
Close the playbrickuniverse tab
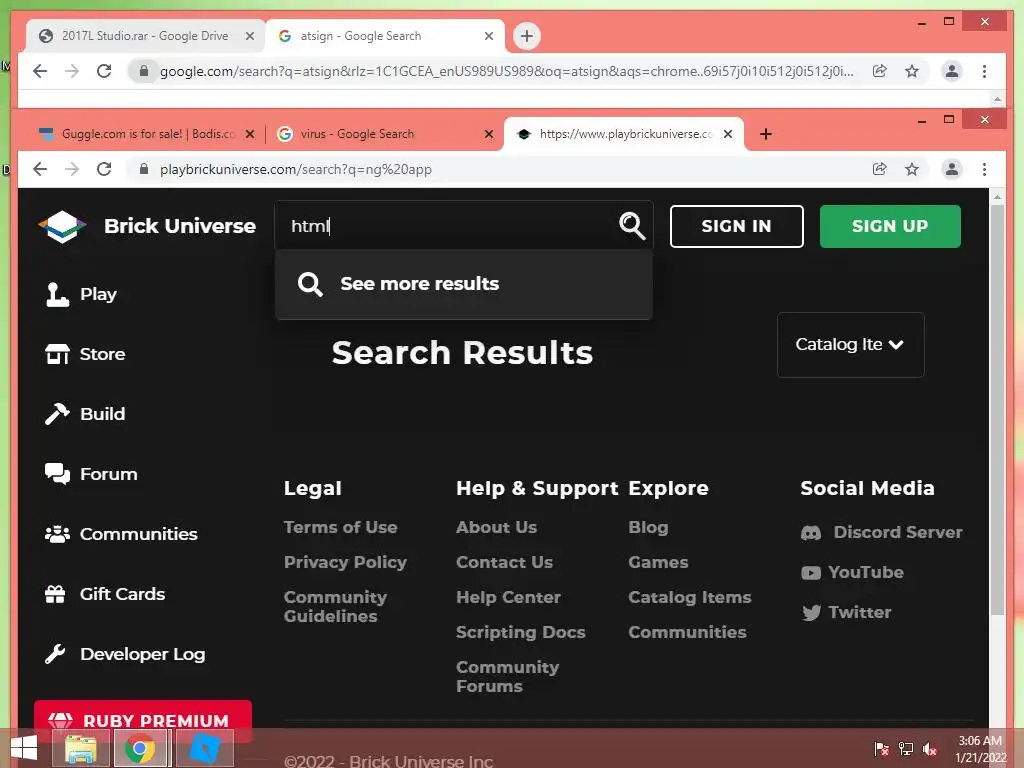tap(728, 134)
